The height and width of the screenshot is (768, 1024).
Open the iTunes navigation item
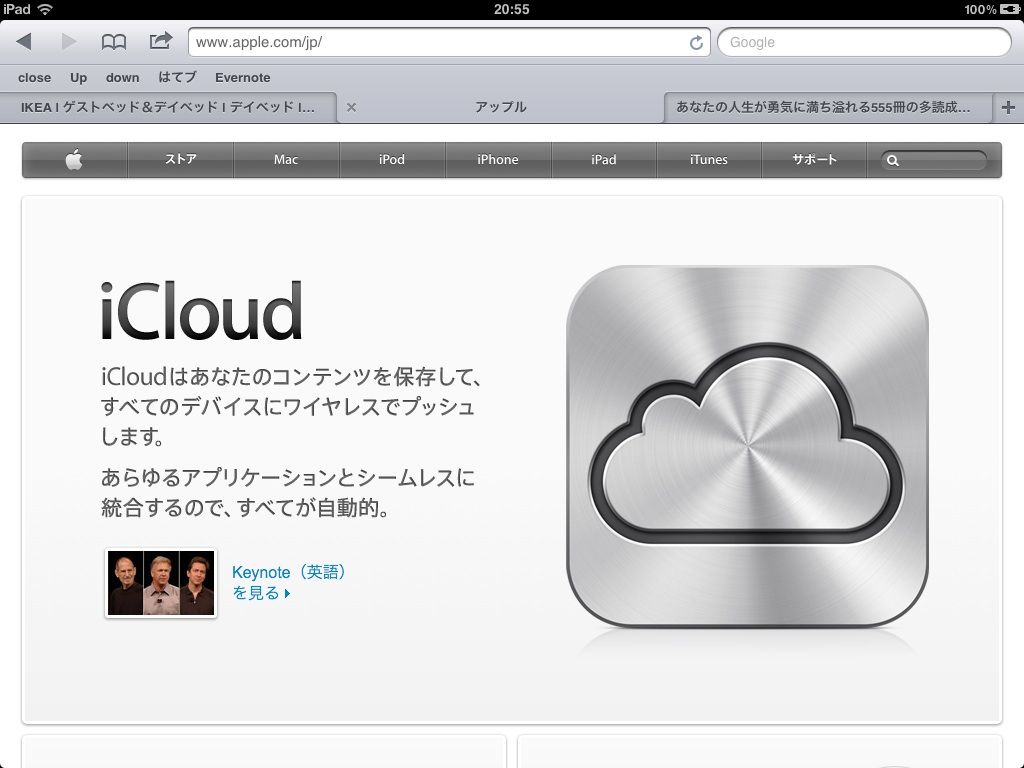tap(709, 159)
